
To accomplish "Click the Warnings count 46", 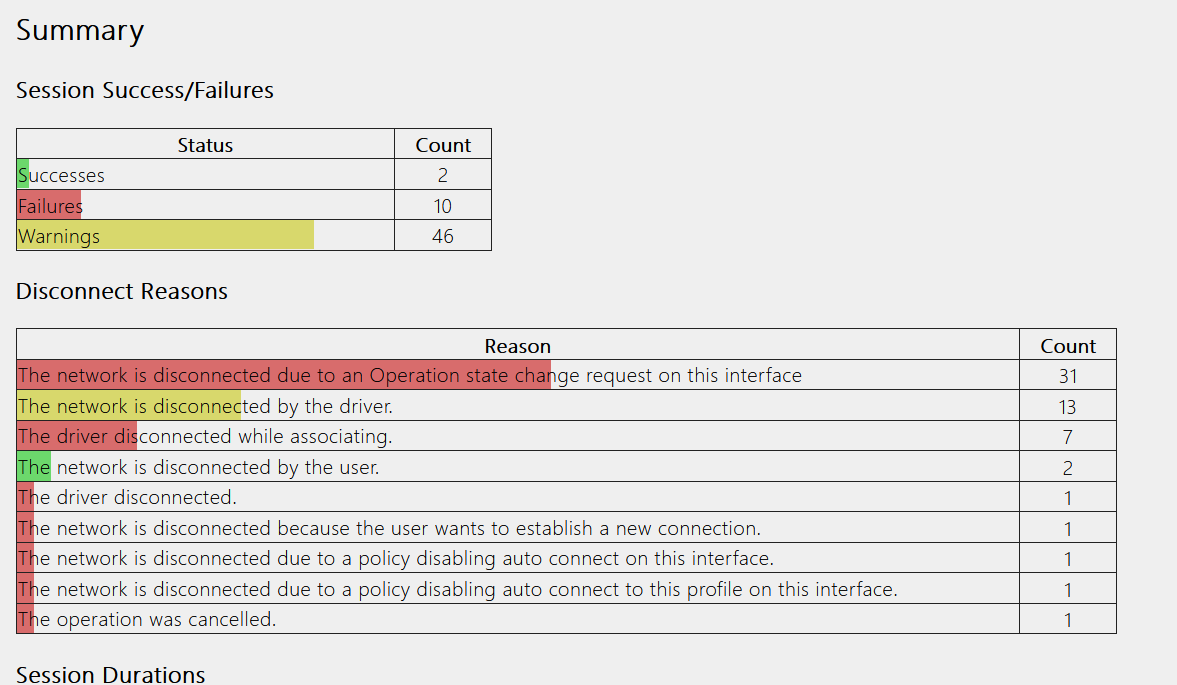I will coord(443,236).
